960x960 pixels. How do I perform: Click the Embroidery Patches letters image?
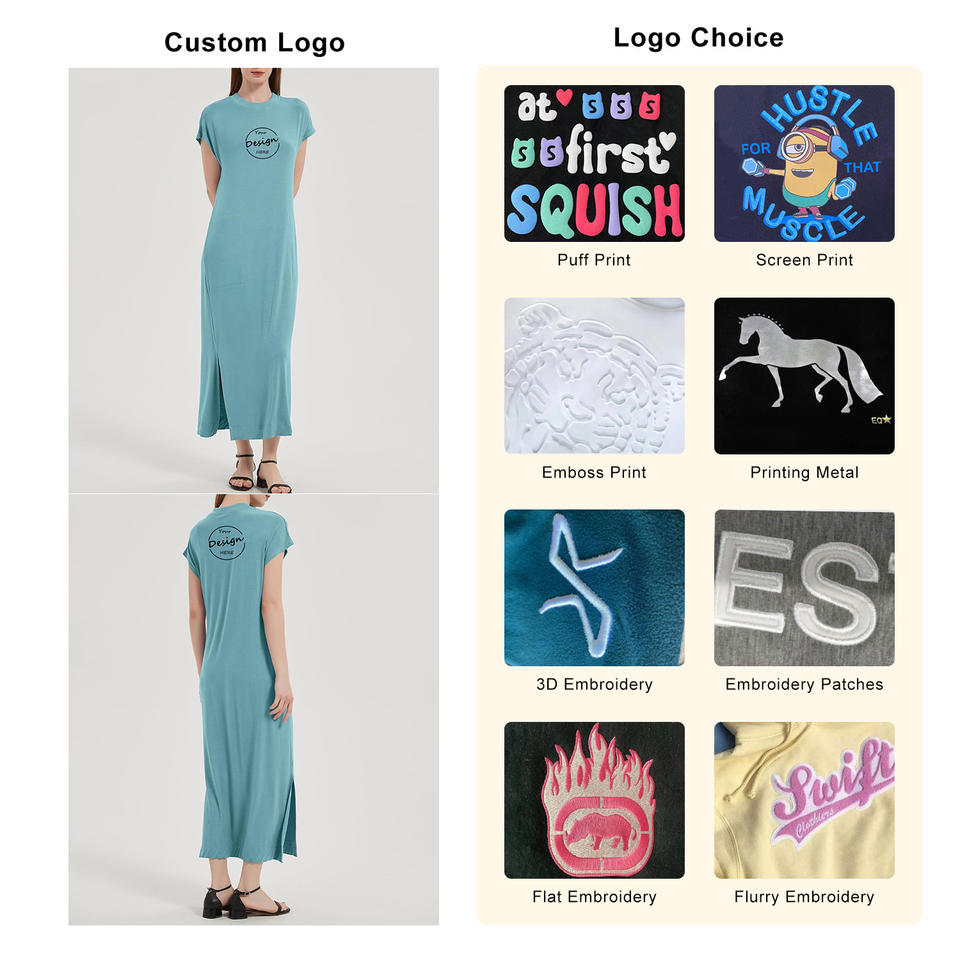[x=804, y=588]
